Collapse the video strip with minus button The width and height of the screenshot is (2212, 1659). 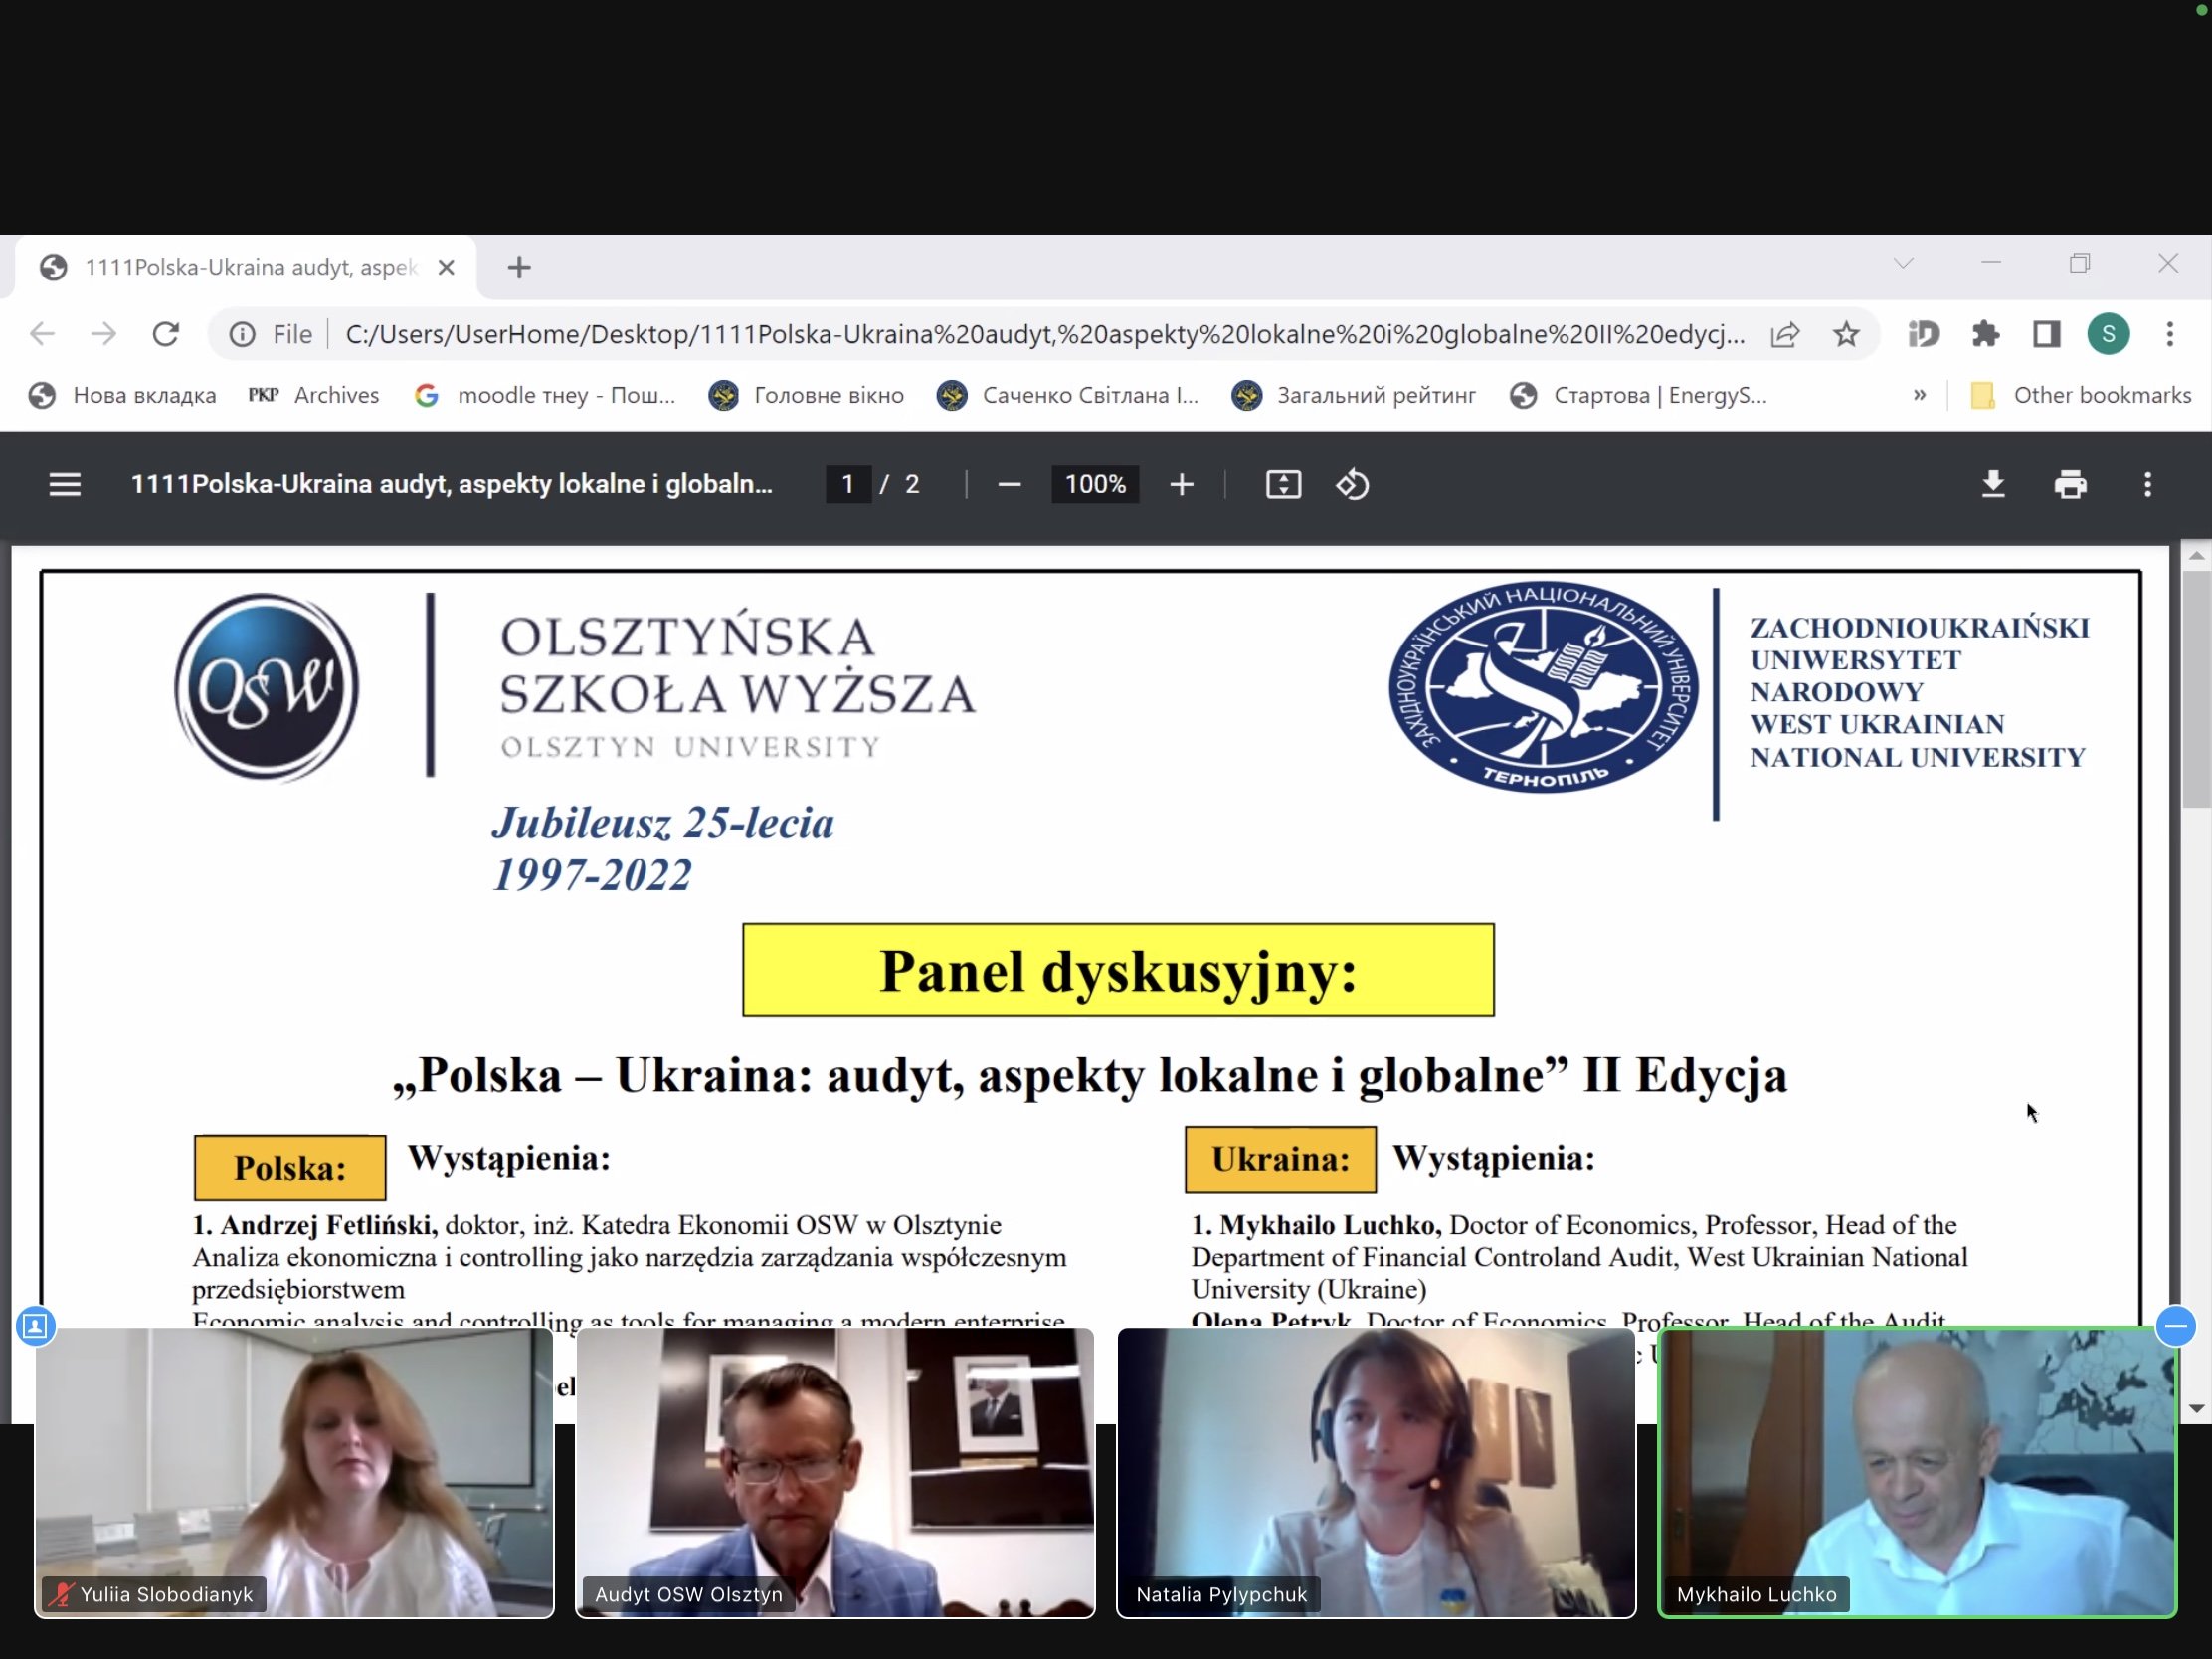[2175, 1326]
